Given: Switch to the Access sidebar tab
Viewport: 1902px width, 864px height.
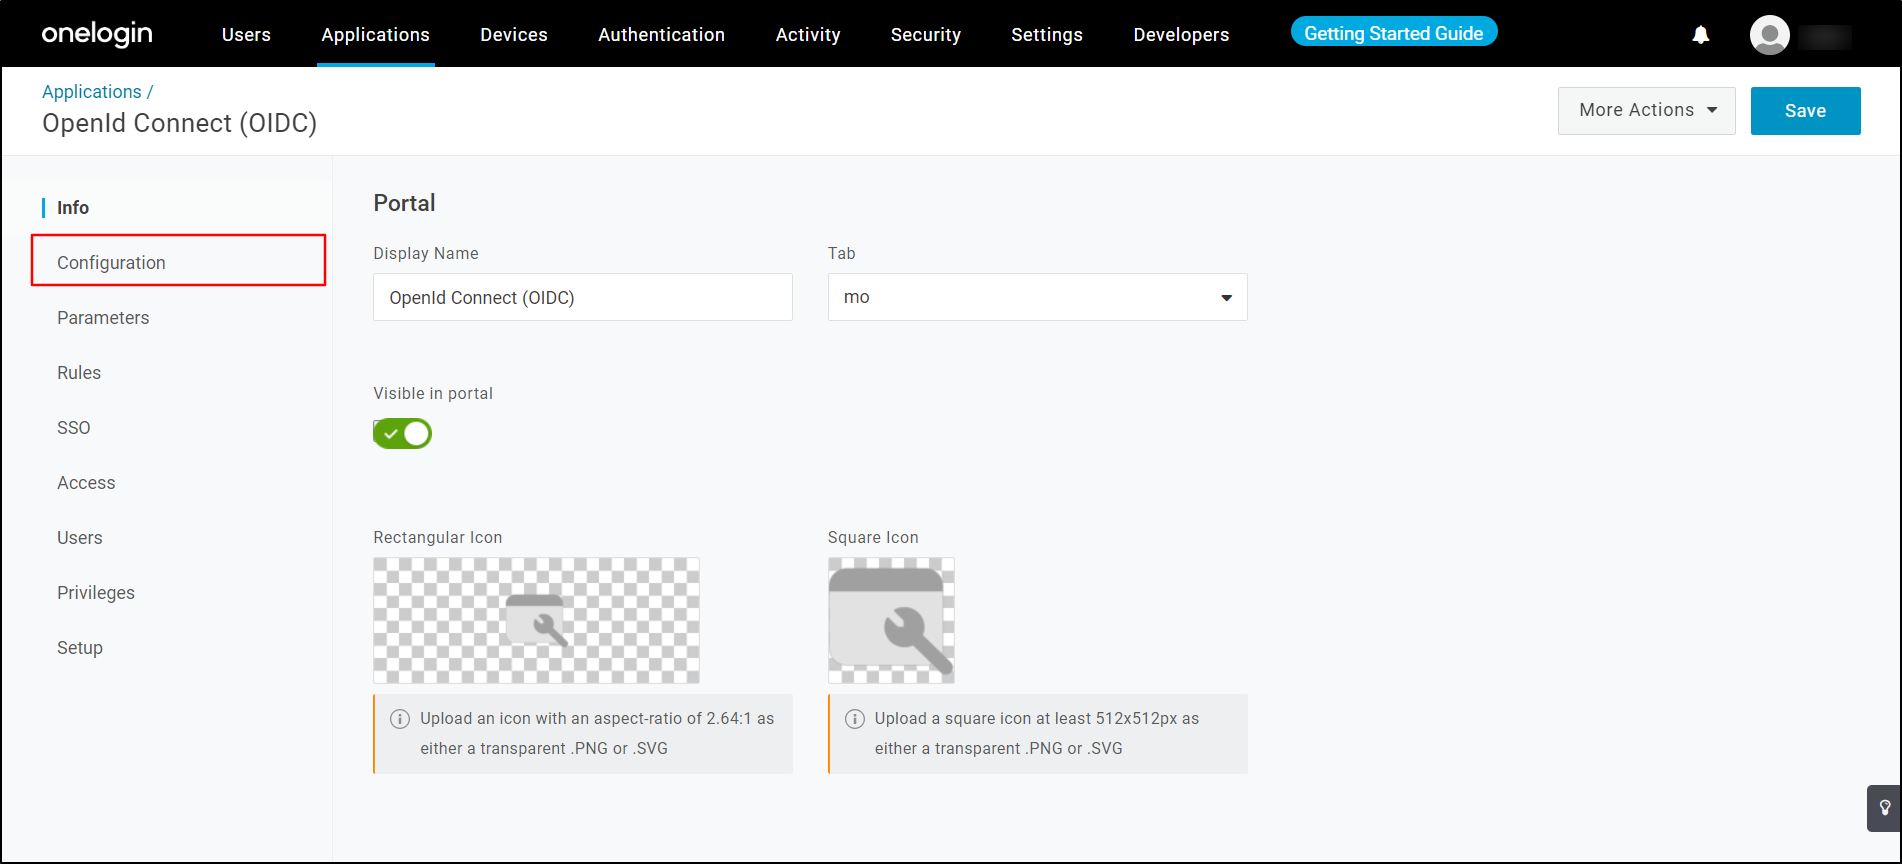Looking at the screenshot, I should 86,482.
